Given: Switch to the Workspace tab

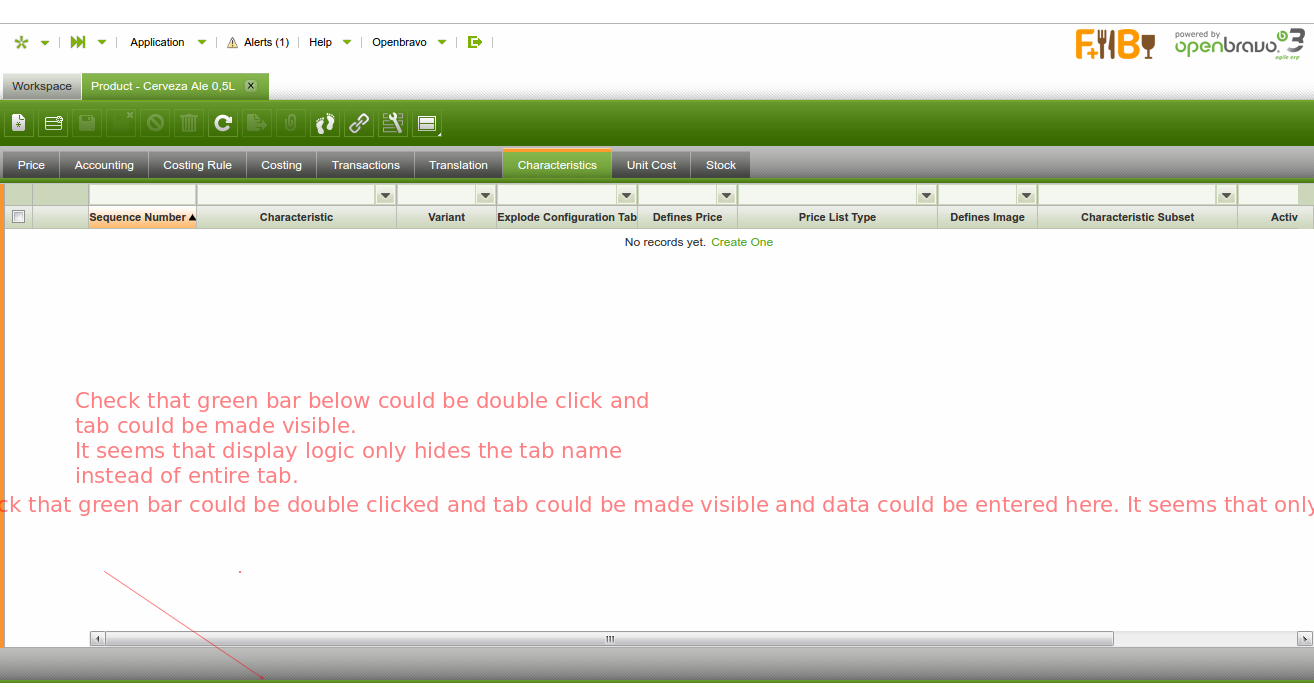Looking at the screenshot, I should [42, 86].
